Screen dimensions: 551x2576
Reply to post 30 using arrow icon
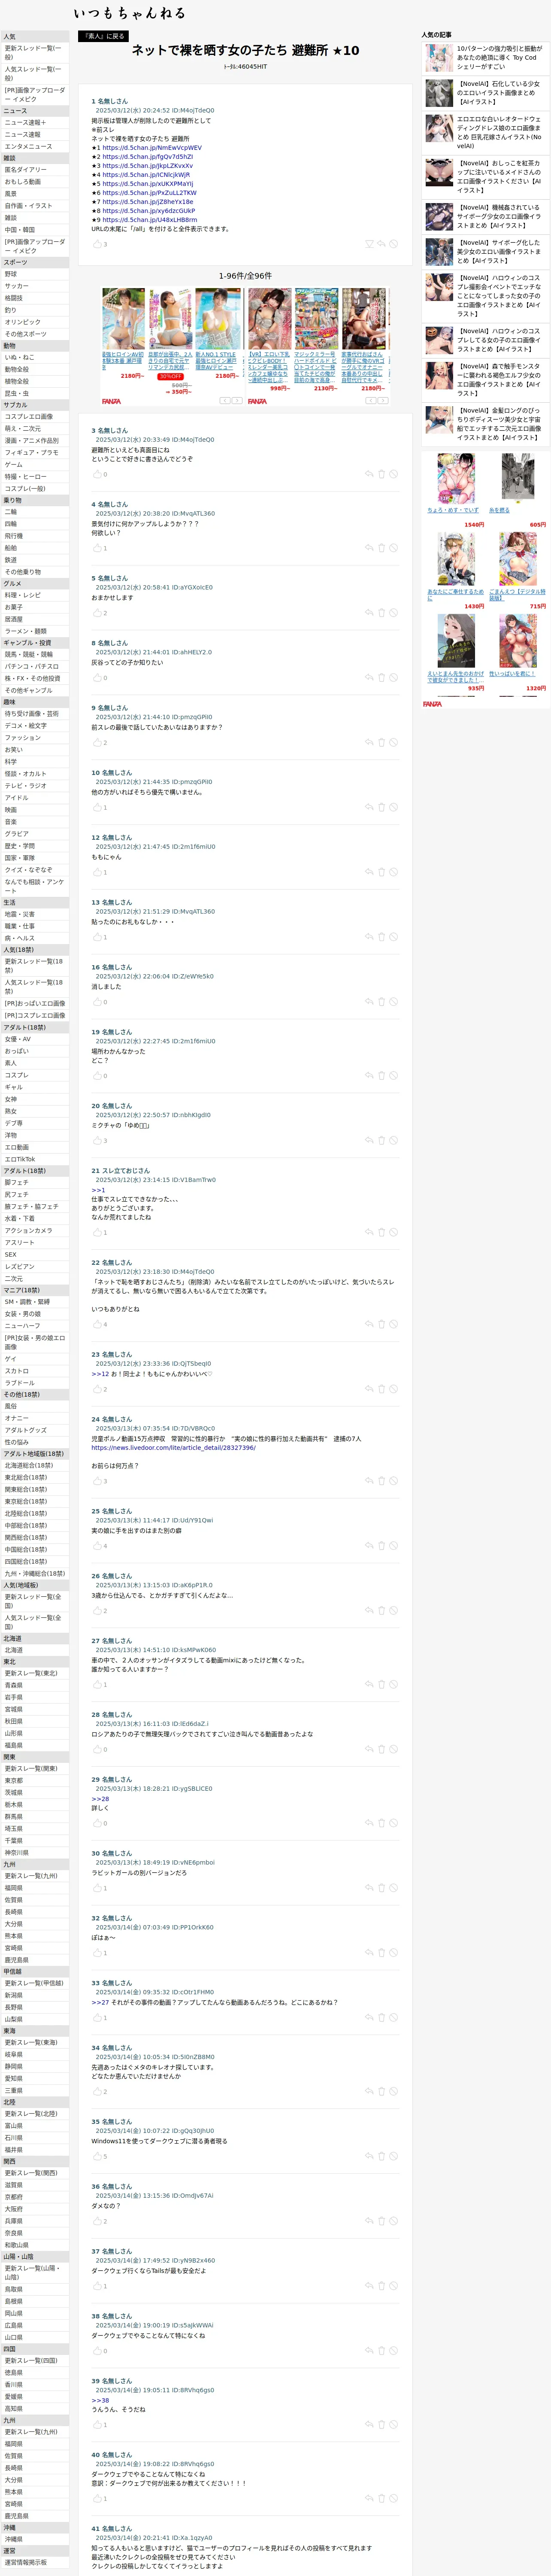pyautogui.click(x=369, y=1889)
